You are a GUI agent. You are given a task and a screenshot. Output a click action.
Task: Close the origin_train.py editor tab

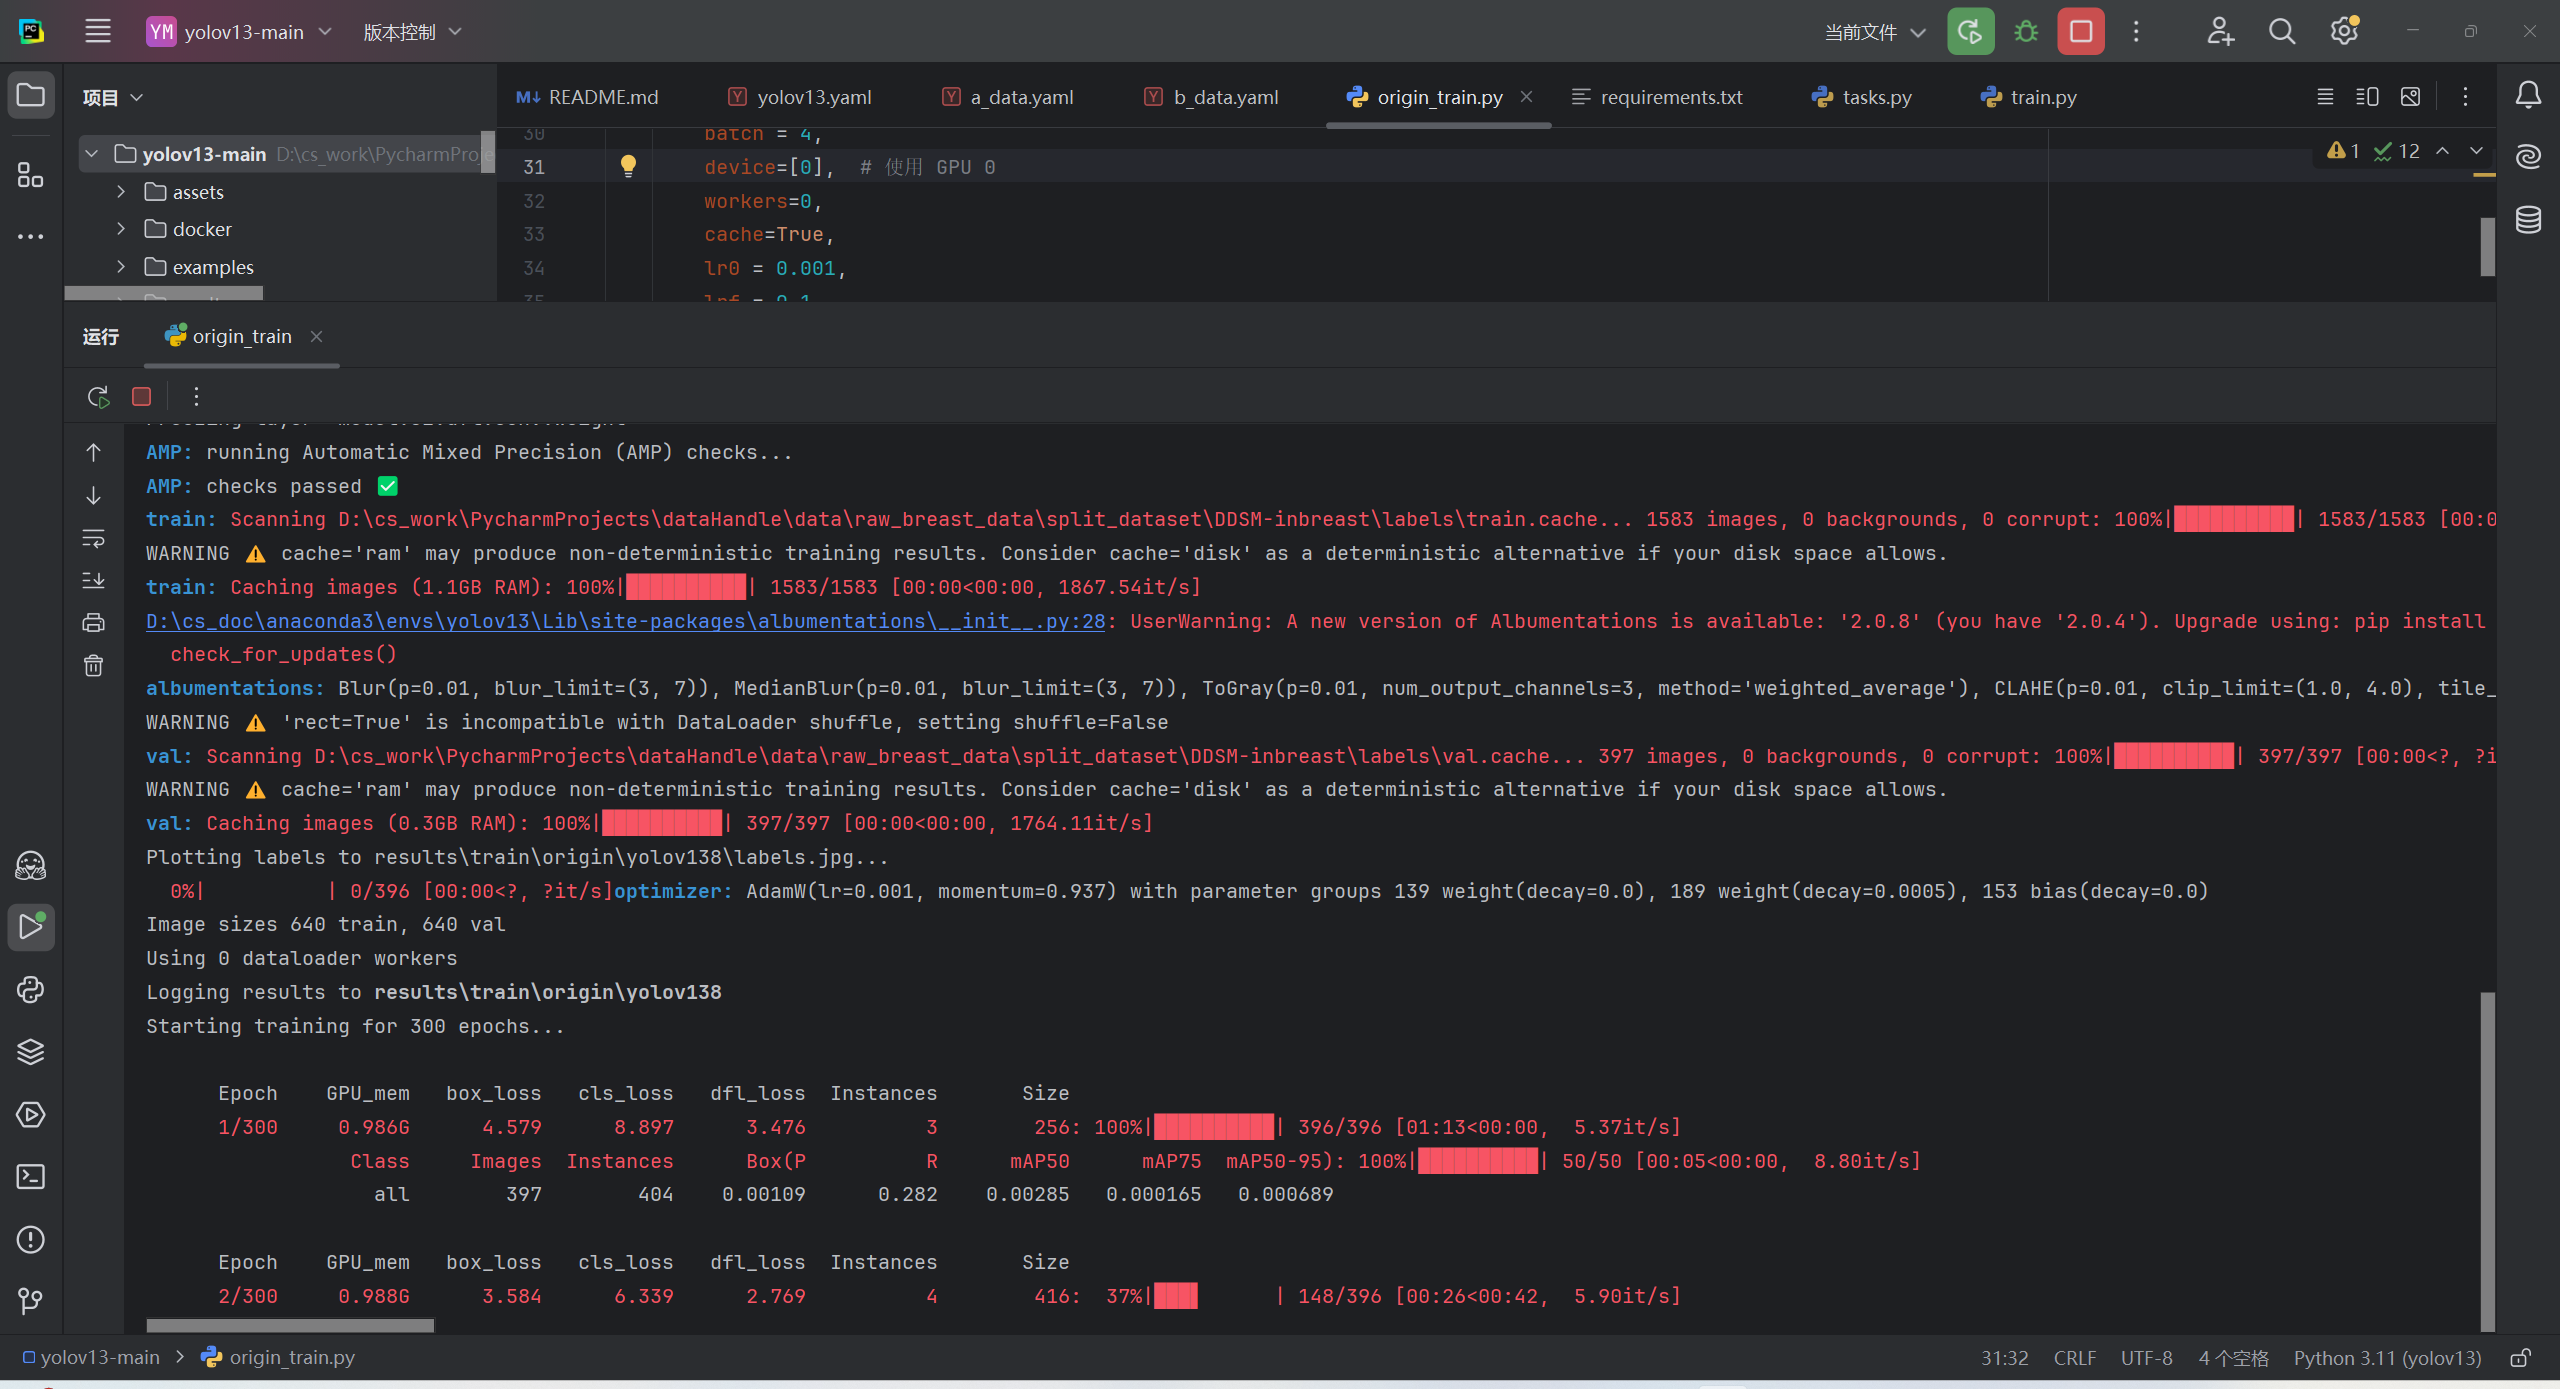tap(1526, 96)
